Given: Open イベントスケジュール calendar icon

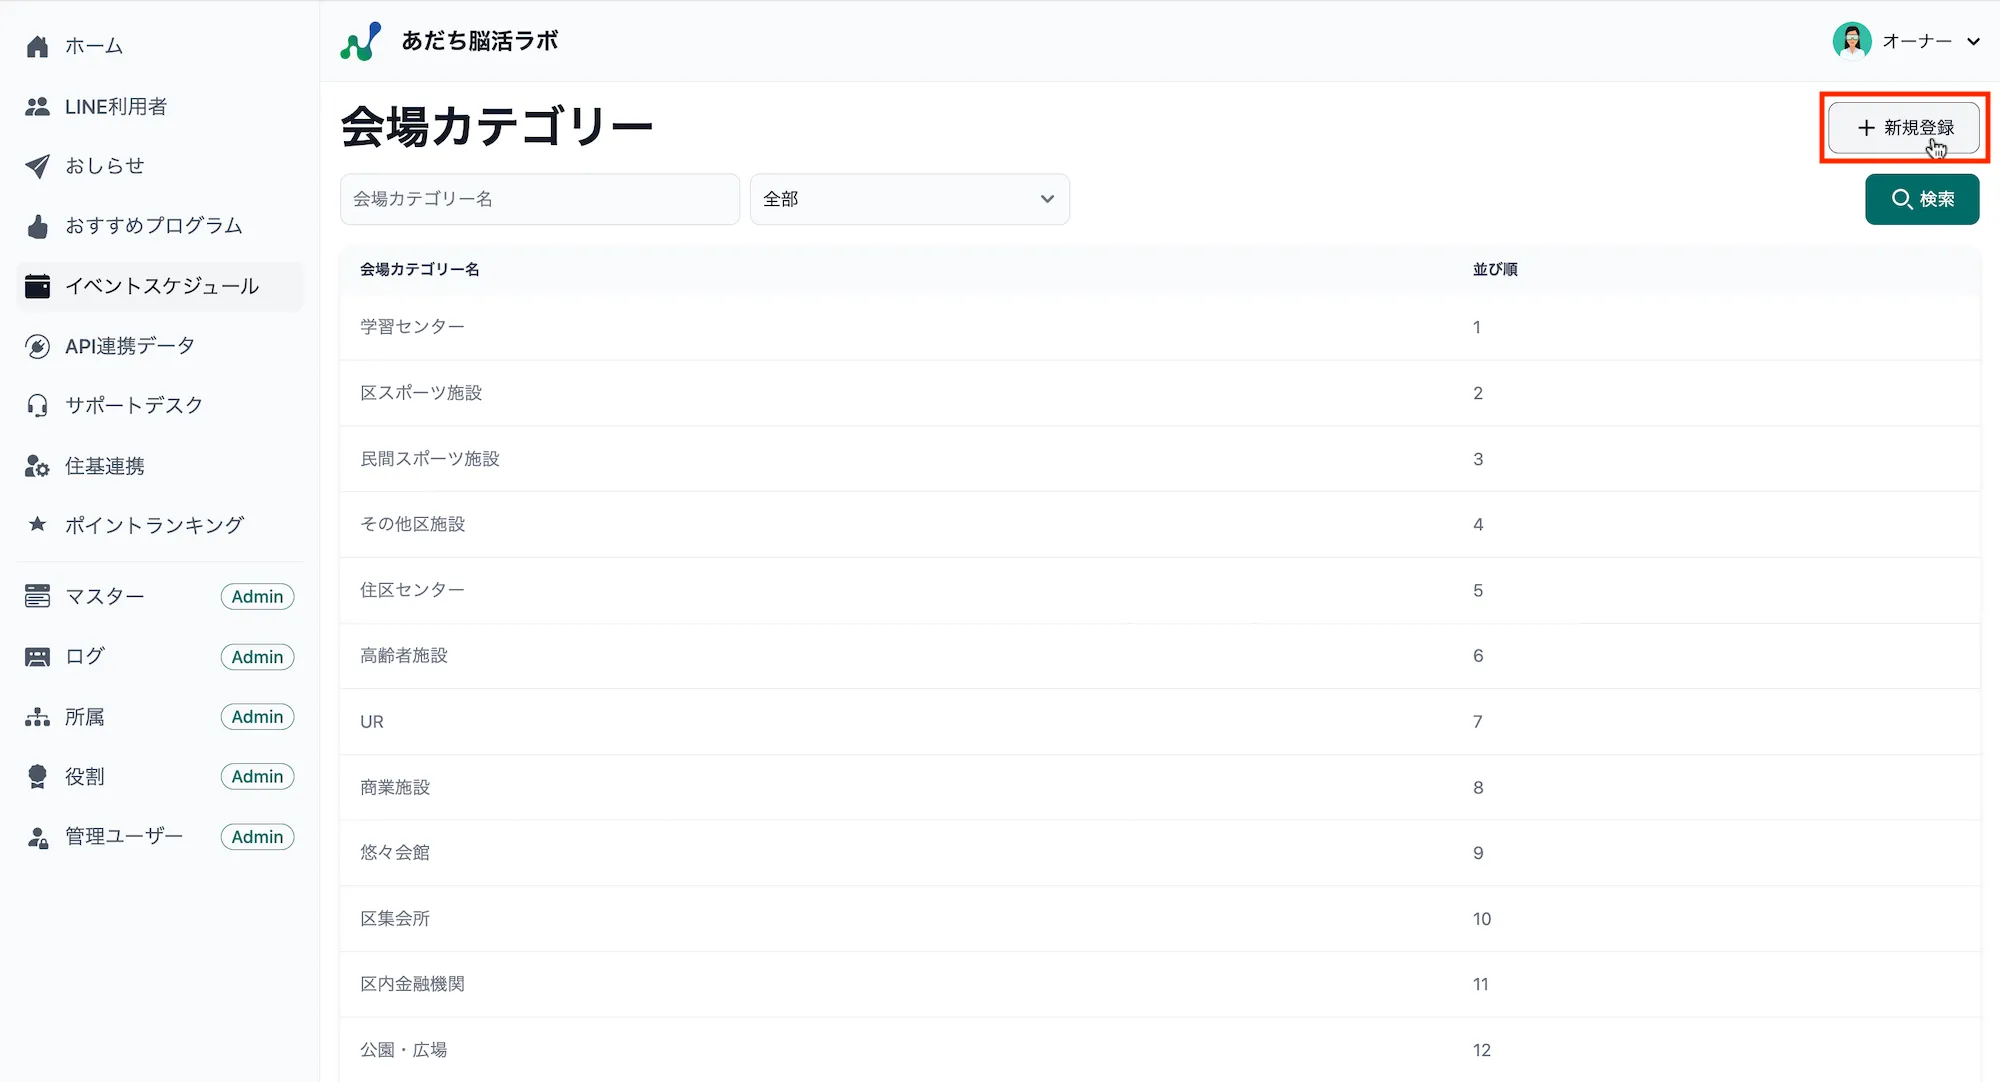Looking at the screenshot, I should 37,286.
